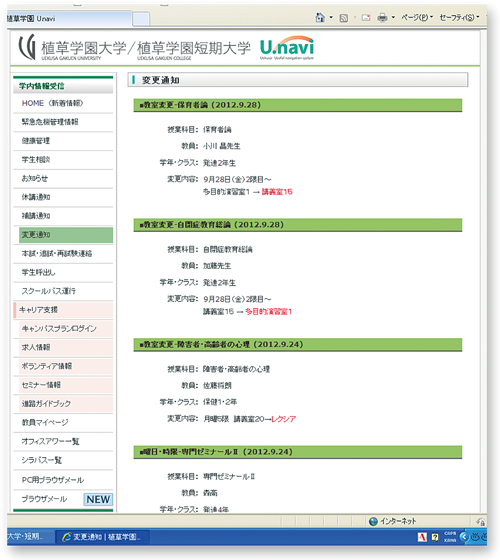
Task: Expand hidden tray icons arrow
Action: point(464,537)
